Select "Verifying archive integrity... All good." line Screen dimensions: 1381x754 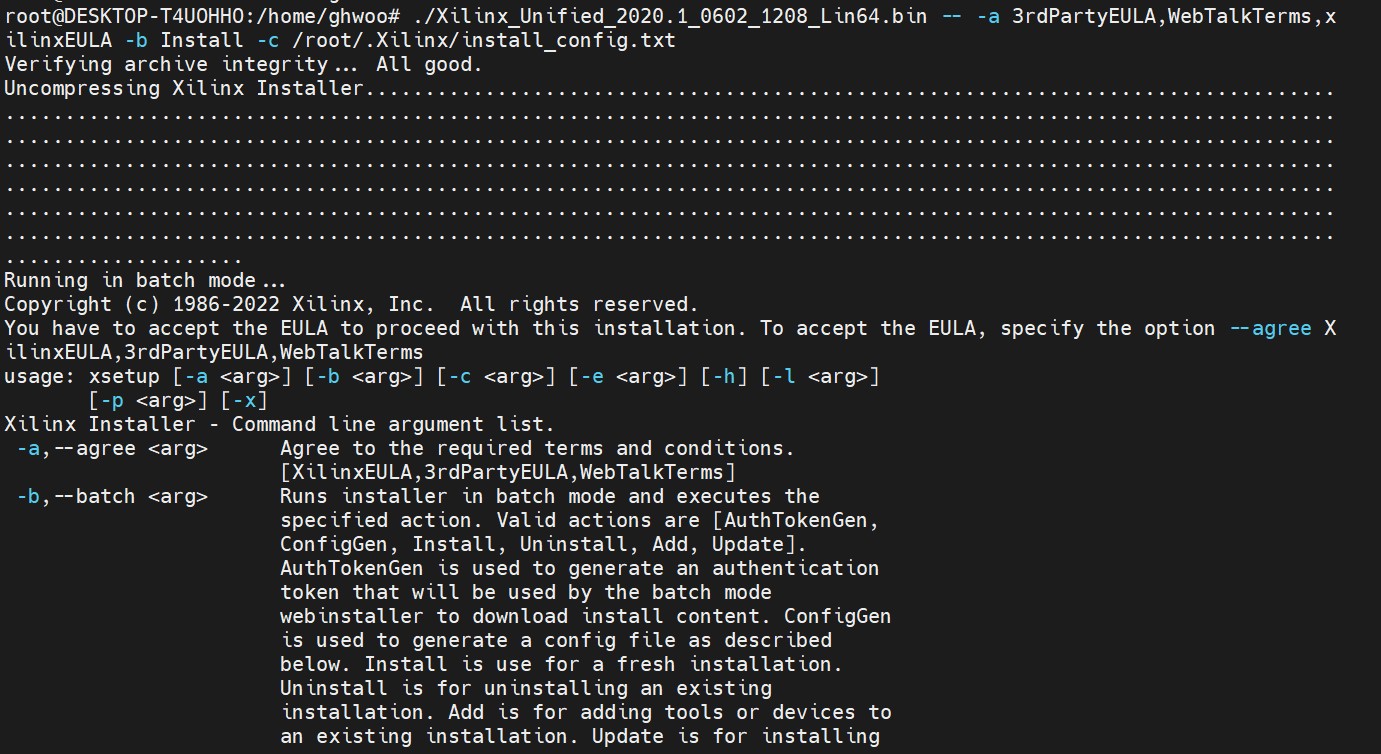coord(243,65)
